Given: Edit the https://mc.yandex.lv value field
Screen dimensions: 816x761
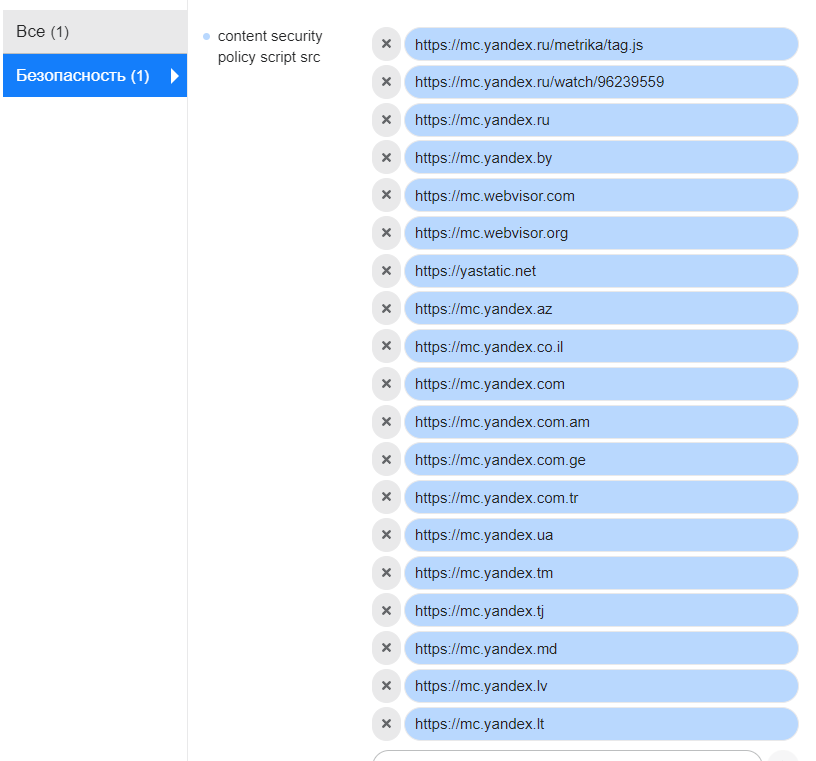Looking at the screenshot, I should pyautogui.click(x=601, y=686).
